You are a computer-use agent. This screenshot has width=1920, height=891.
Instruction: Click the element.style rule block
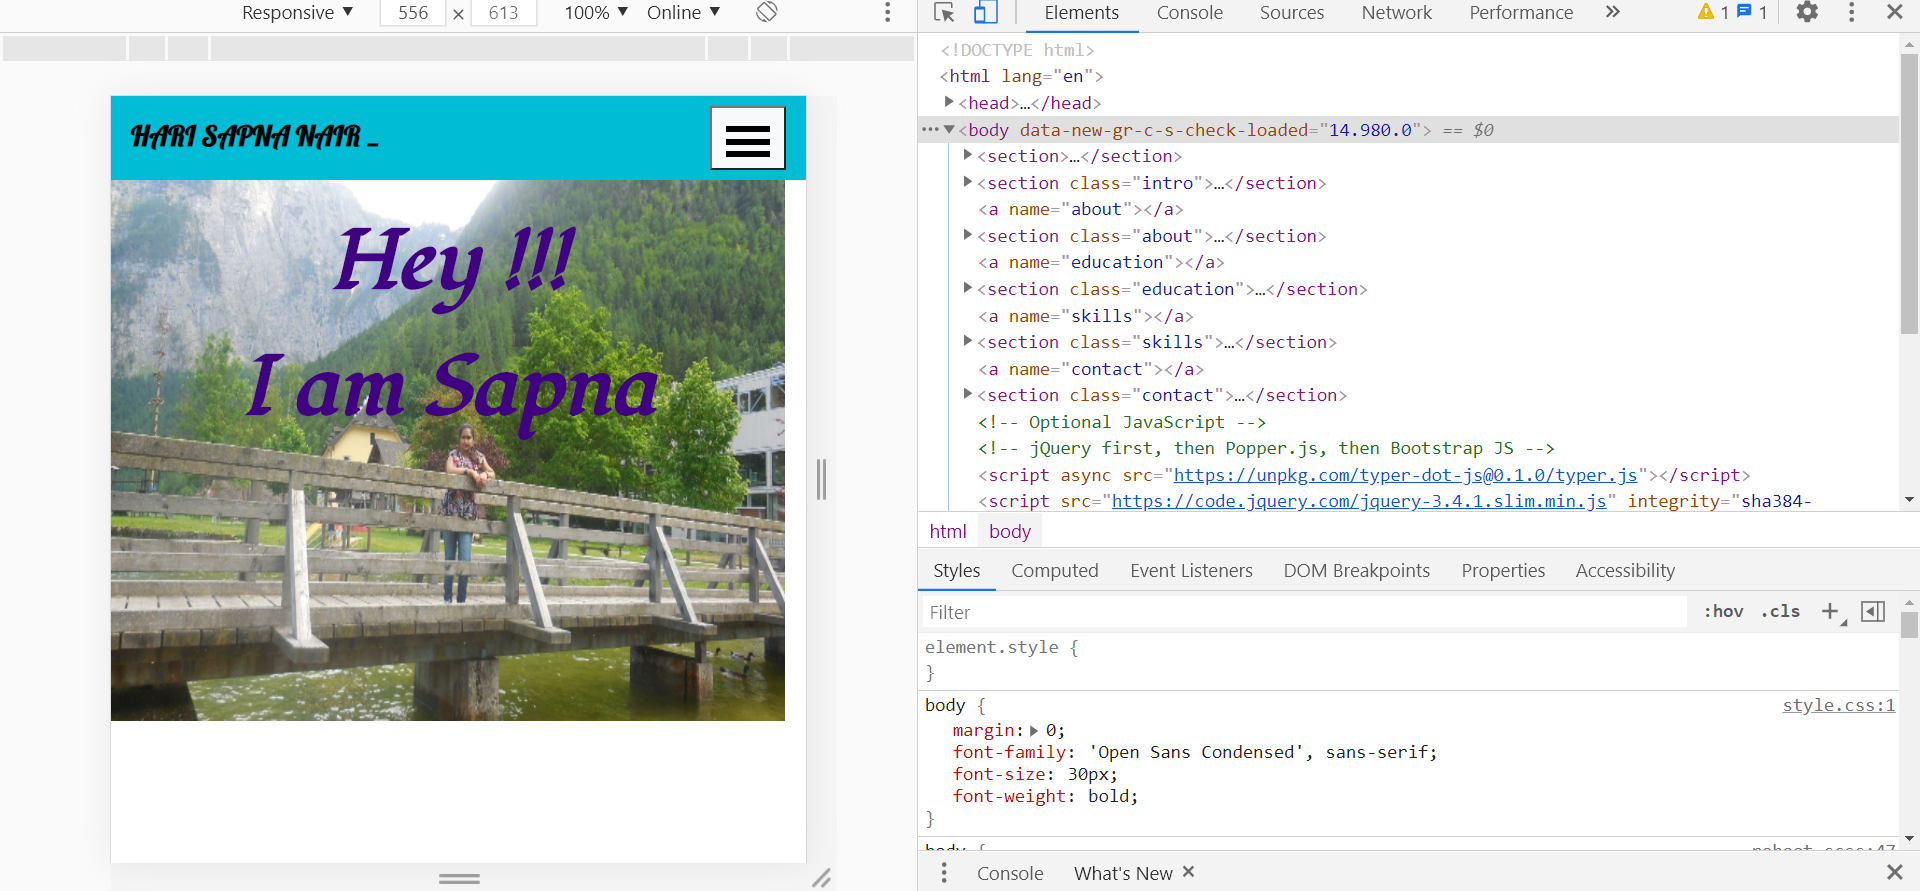pos(1409,660)
